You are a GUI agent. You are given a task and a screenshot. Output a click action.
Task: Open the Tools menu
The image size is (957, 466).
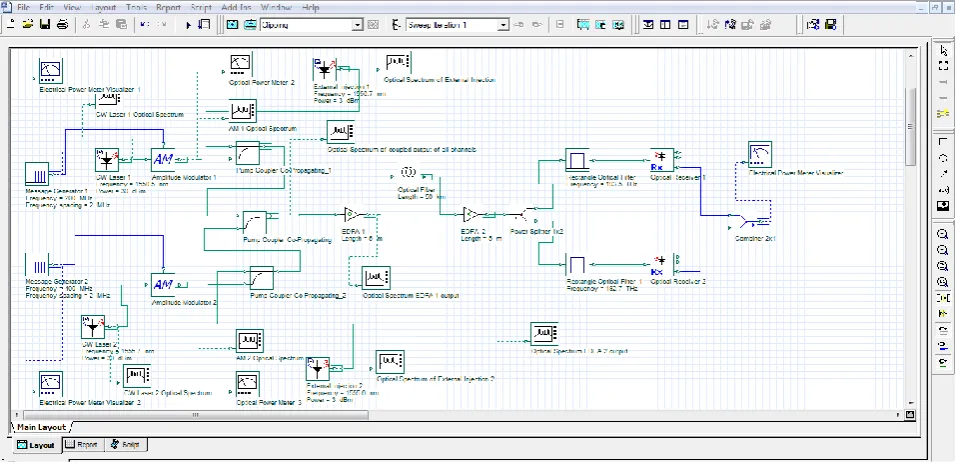(x=137, y=7)
